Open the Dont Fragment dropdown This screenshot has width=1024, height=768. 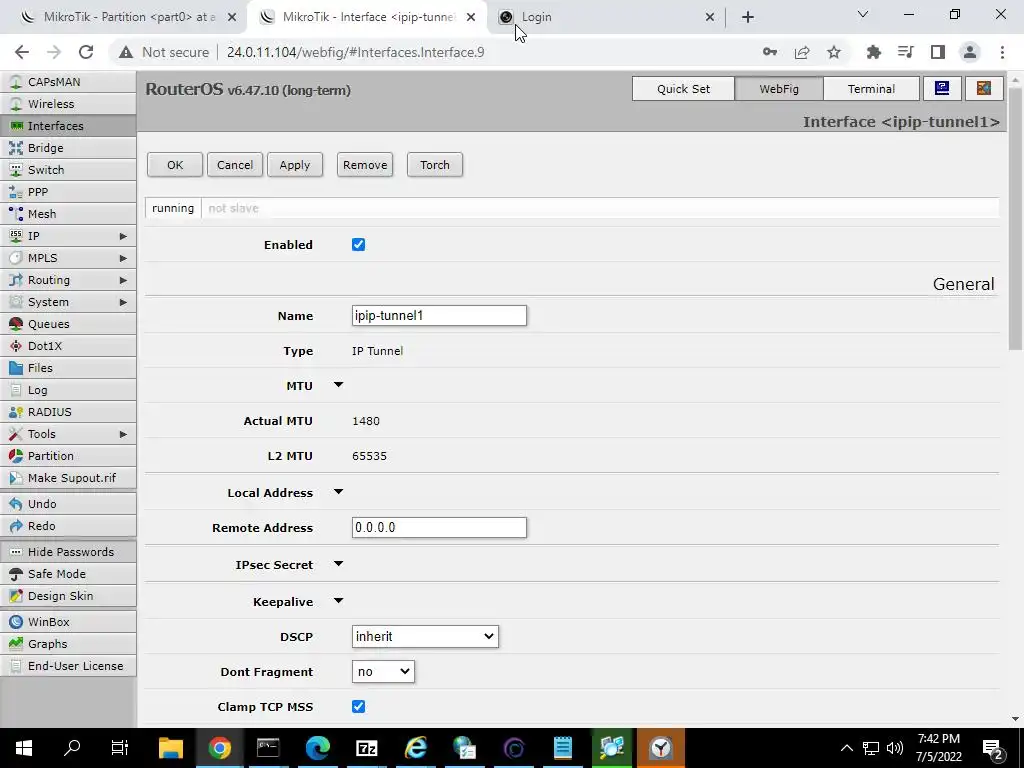tap(383, 671)
